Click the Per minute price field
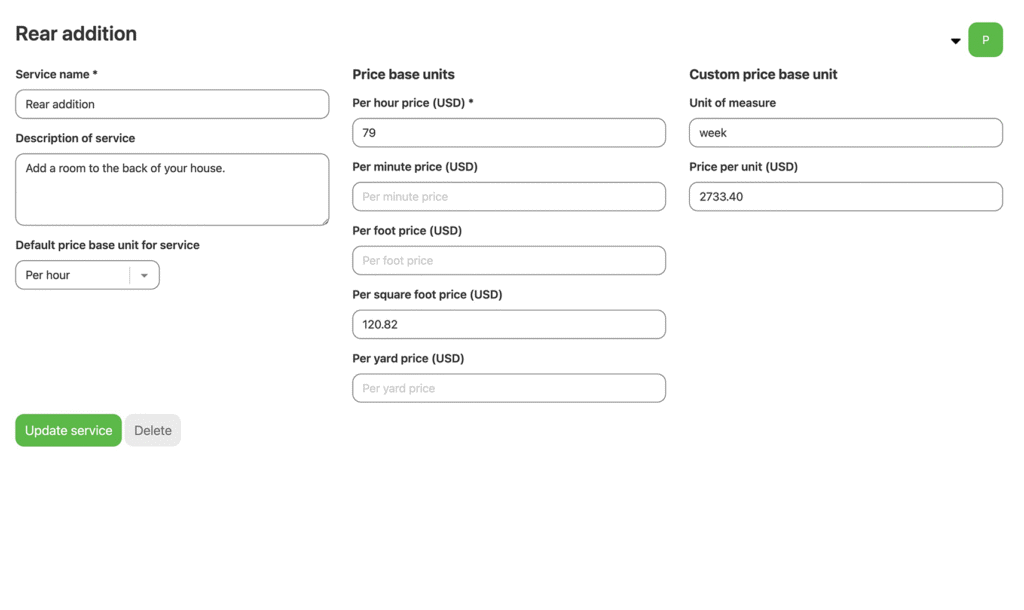The height and width of the screenshot is (610, 1024). 508,197
